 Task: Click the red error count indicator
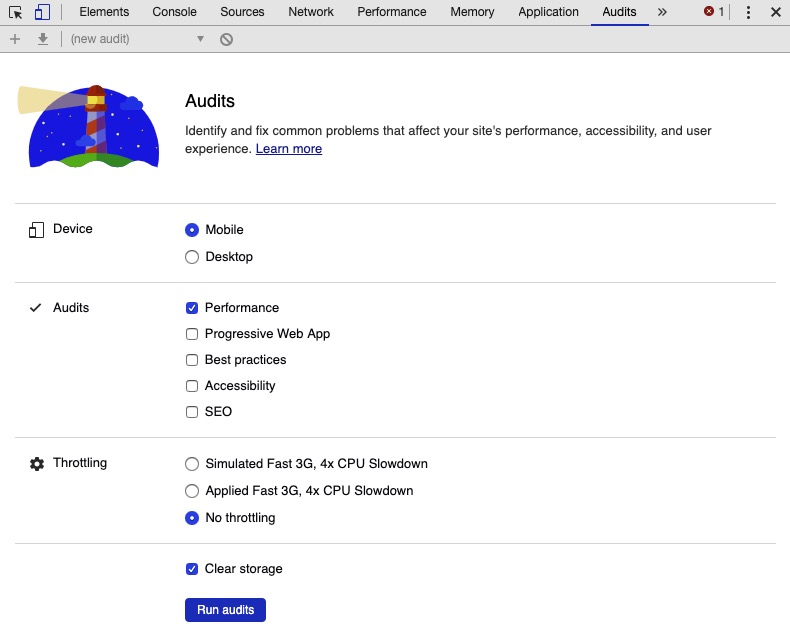point(714,12)
